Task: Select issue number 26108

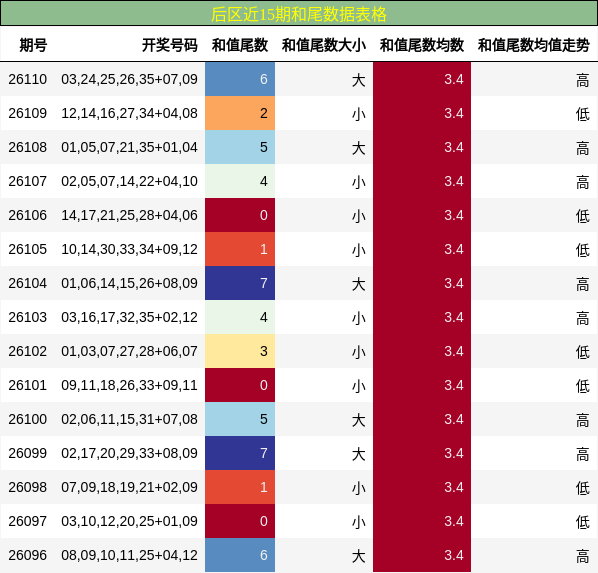Action: pos(27,147)
